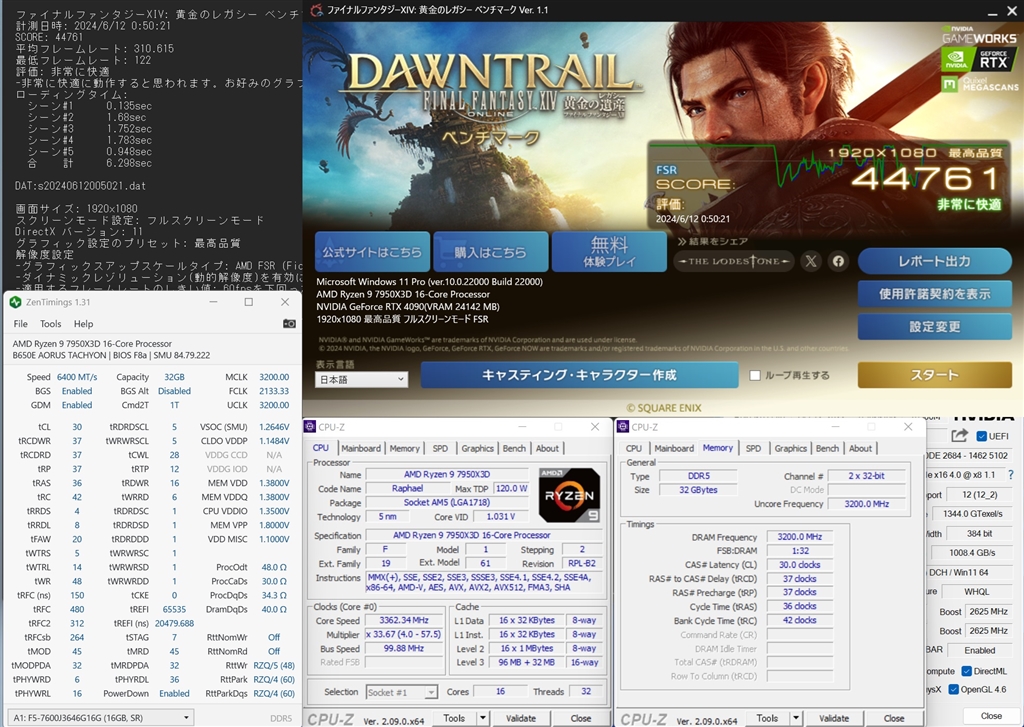
Task: Open 設定変更 settings change button
Action: coord(934,326)
